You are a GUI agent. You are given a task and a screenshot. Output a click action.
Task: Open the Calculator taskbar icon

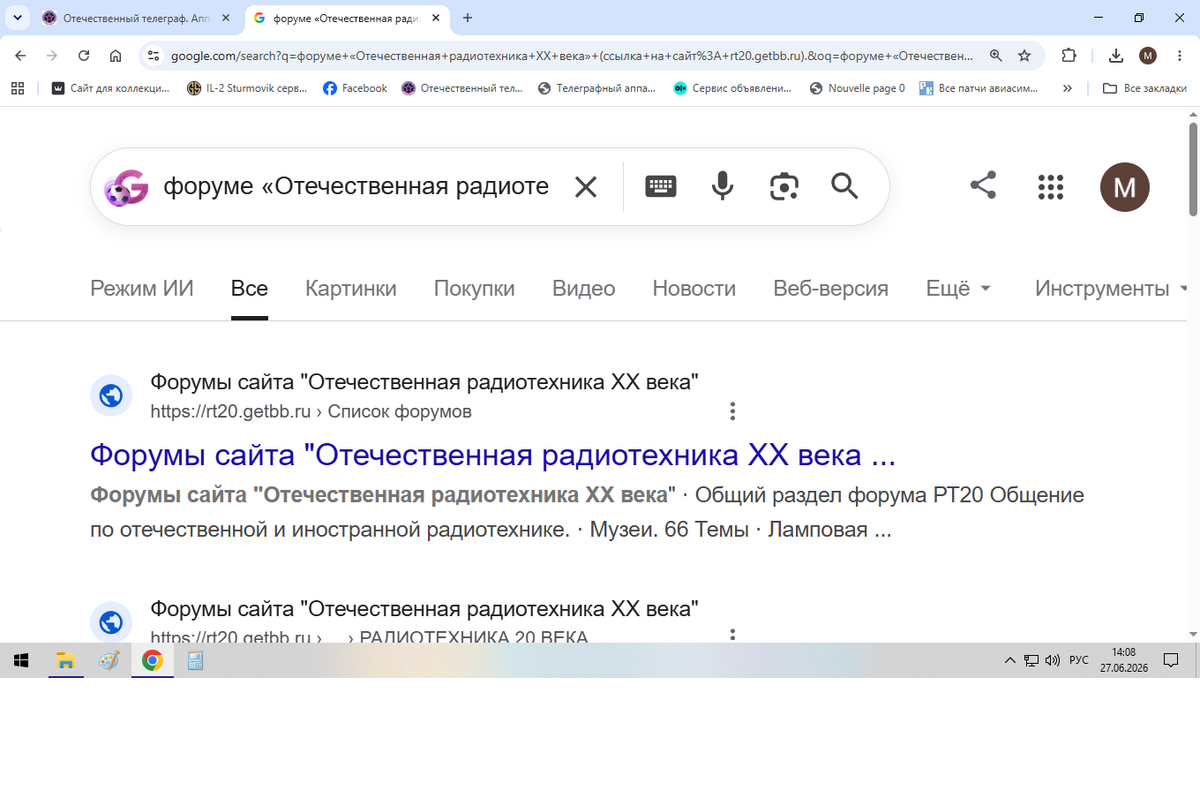coord(196,660)
